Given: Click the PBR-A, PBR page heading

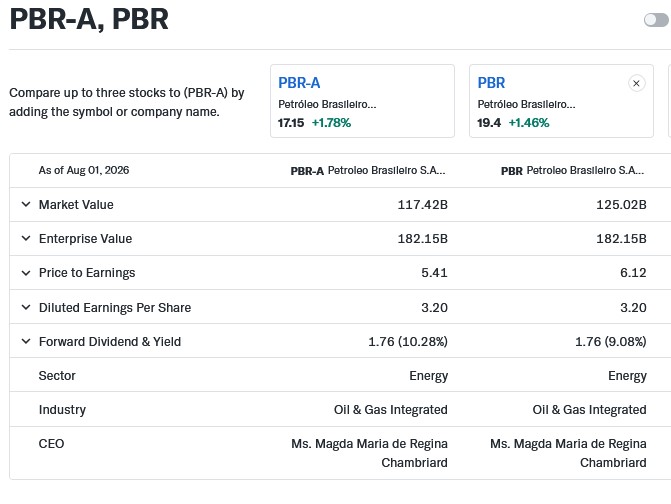Looking at the screenshot, I should 89,20.
